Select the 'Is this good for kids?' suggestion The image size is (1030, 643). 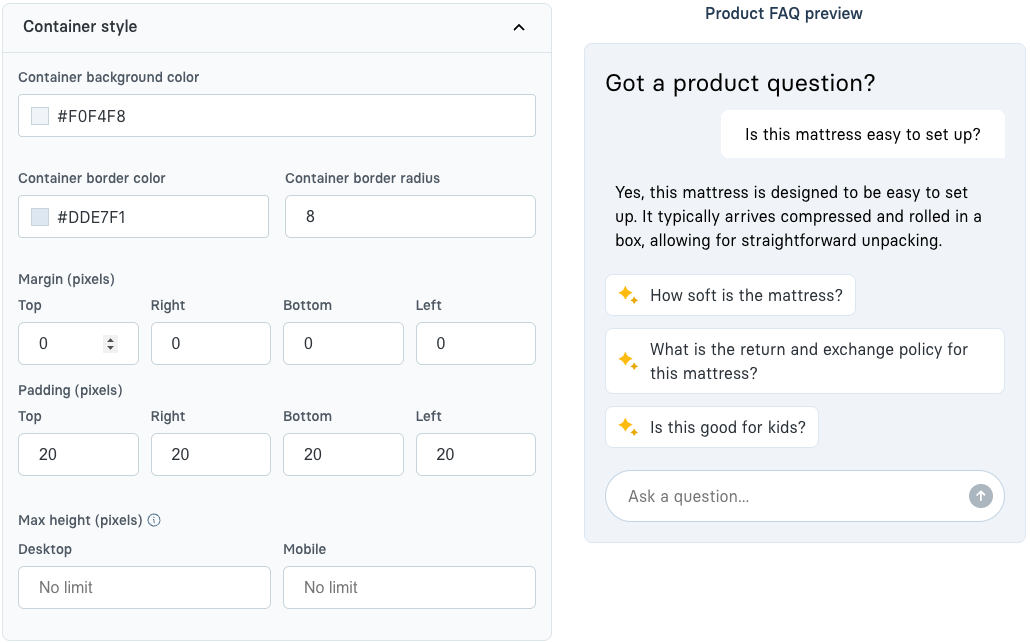712,427
